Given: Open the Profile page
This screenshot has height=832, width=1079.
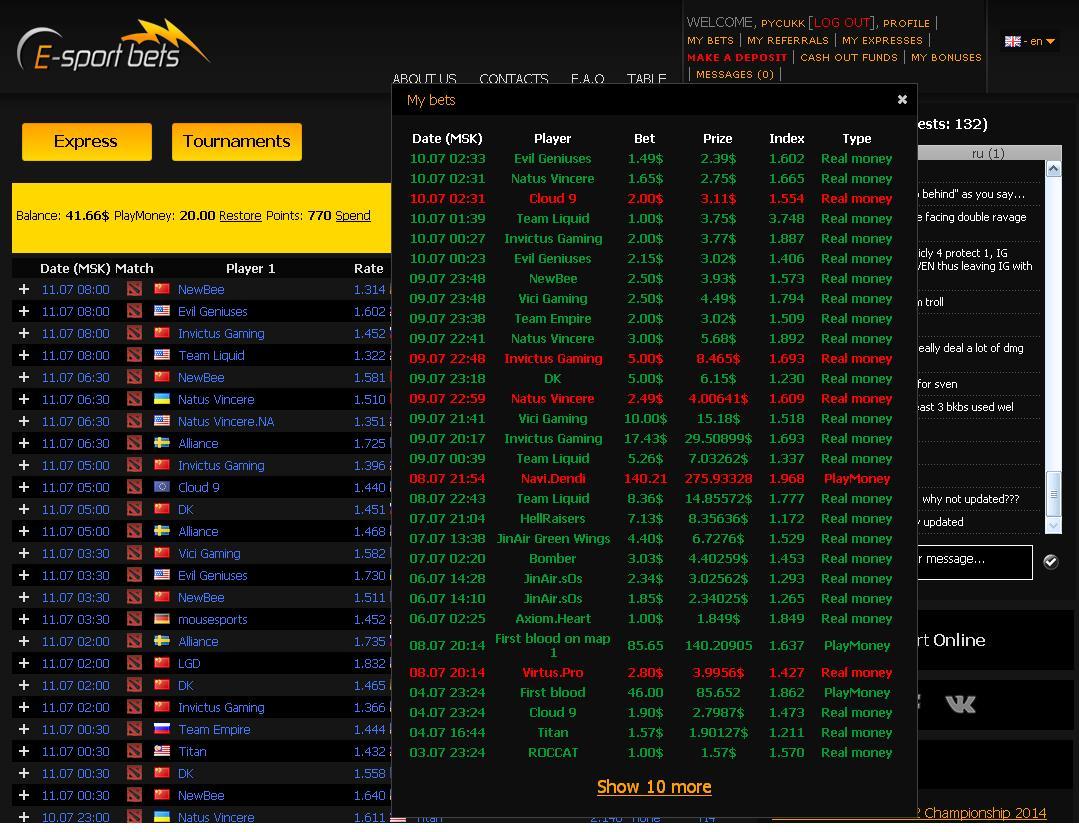Looking at the screenshot, I should (x=906, y=23).
